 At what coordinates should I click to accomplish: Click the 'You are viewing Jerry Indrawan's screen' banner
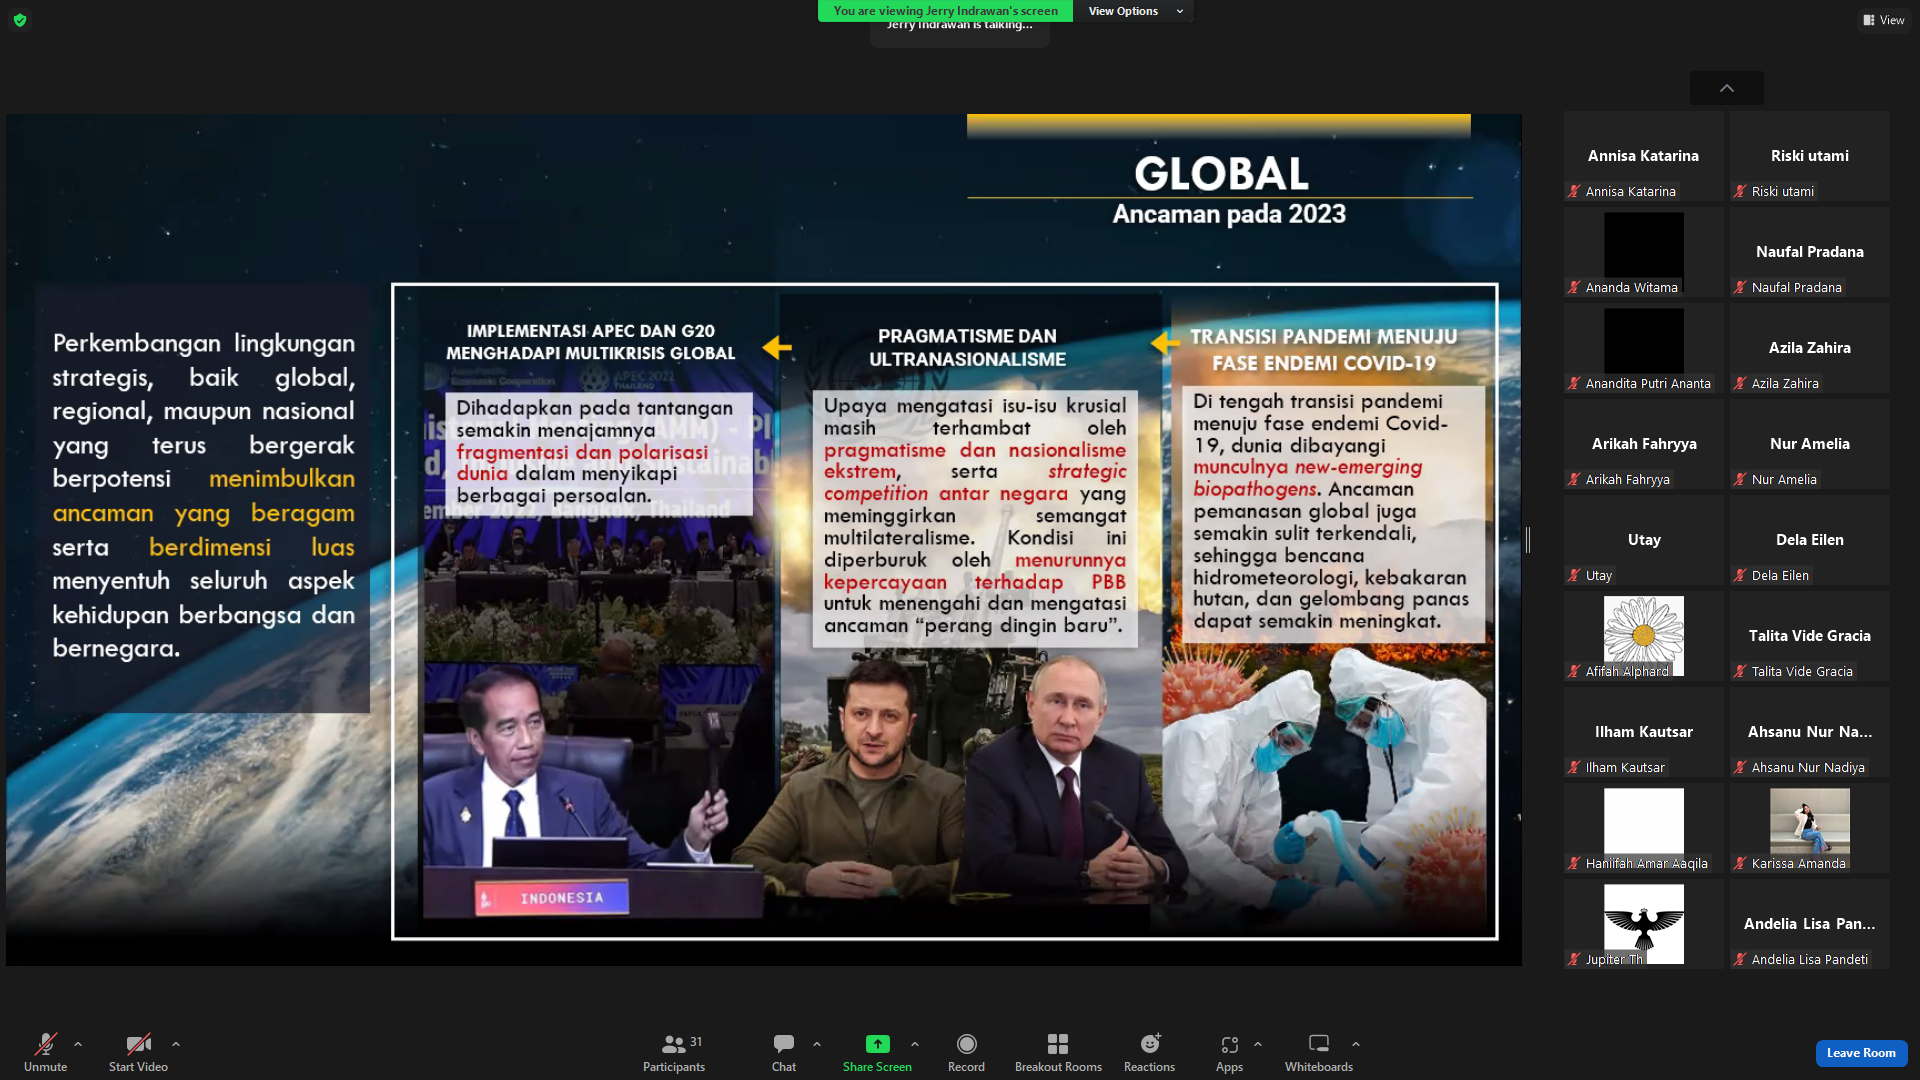(945, 11)
